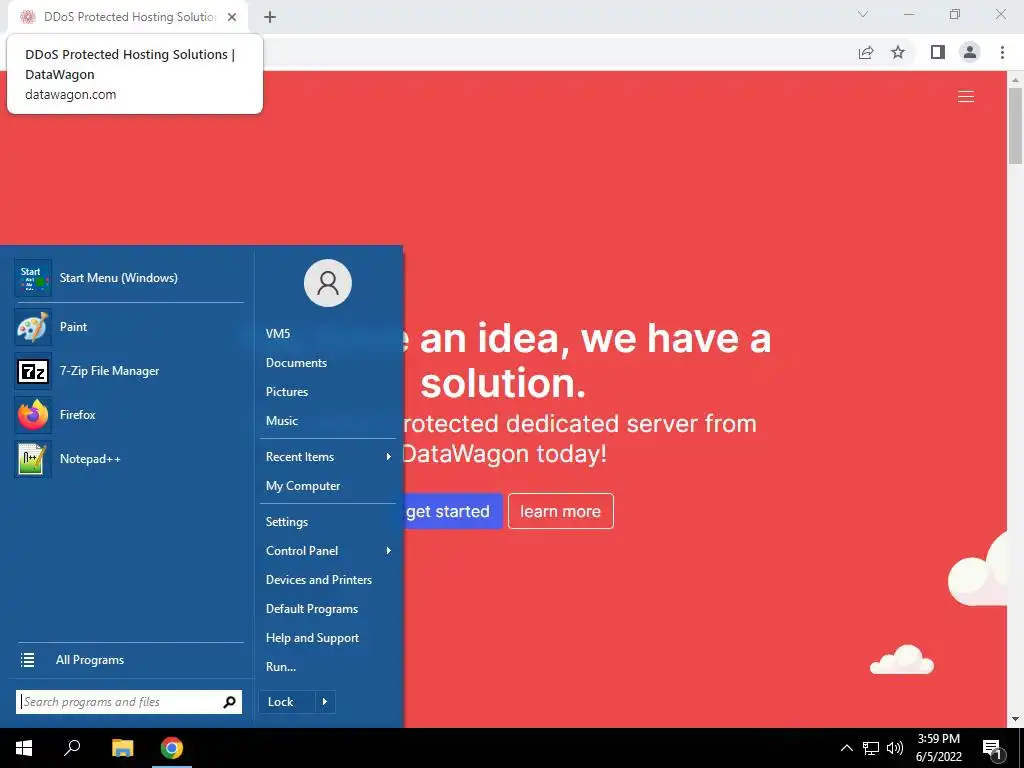
Task: Click the search magnifier in the Start menu
Action: pyautogui.click(x=229, y=702)
